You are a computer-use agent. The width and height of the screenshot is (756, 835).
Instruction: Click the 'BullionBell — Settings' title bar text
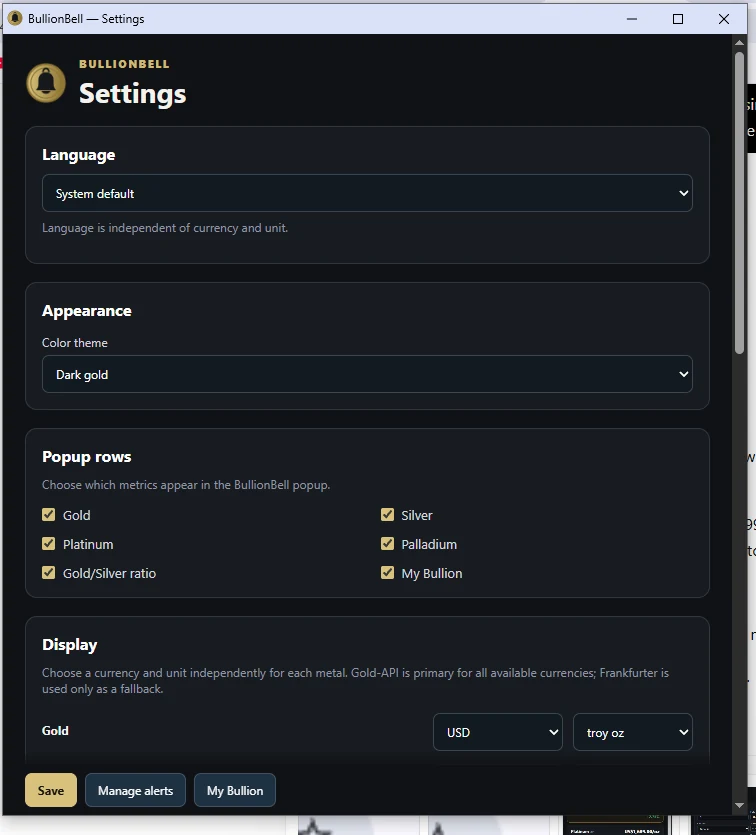[x=86, y=19]
